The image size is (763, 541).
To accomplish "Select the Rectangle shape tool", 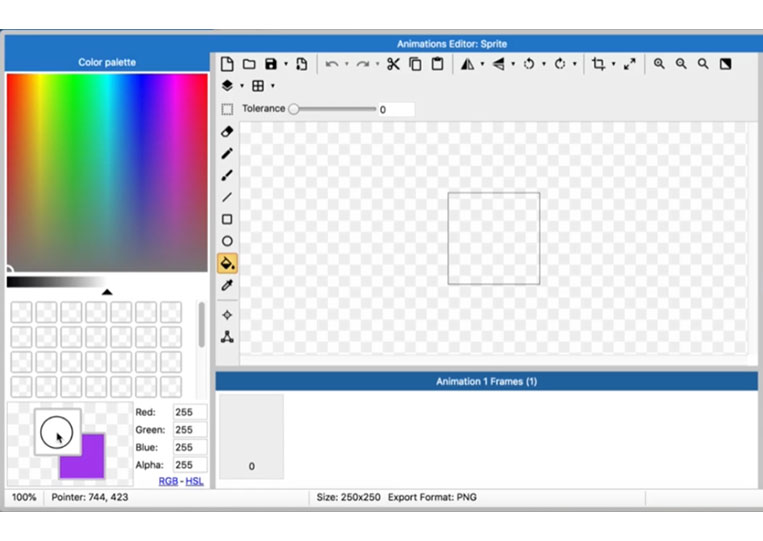I will (227, 219).
